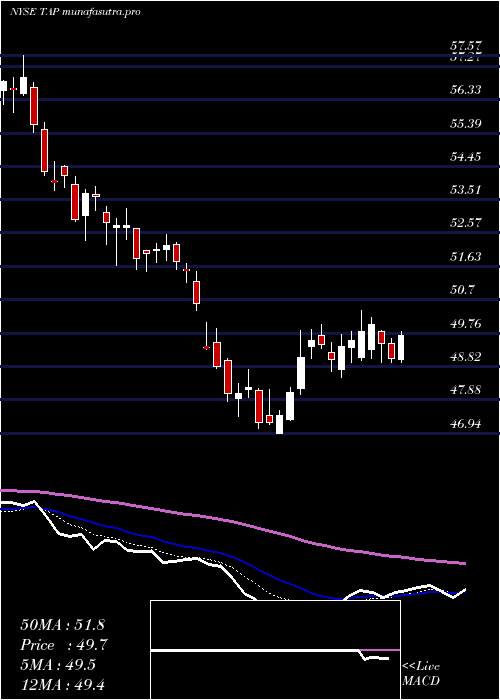Select the 47.88 price level label

(466, 390)
